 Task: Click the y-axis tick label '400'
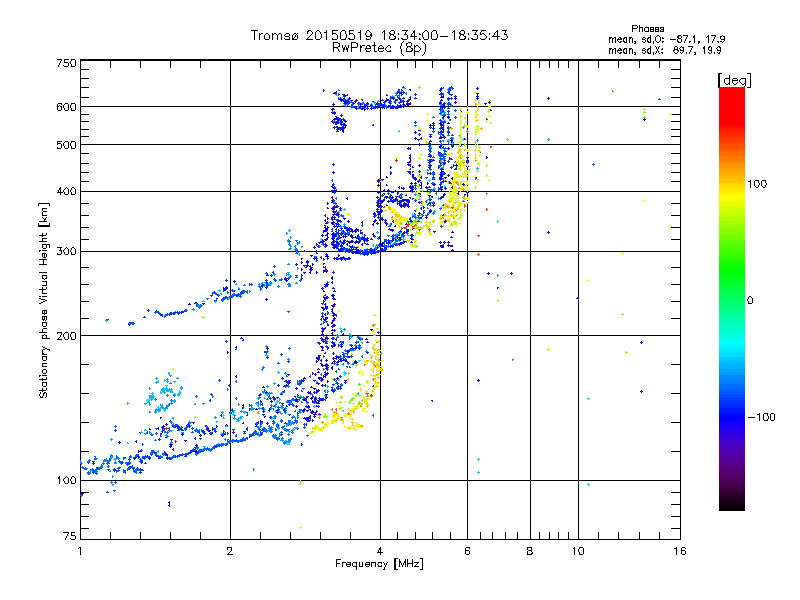66,191
